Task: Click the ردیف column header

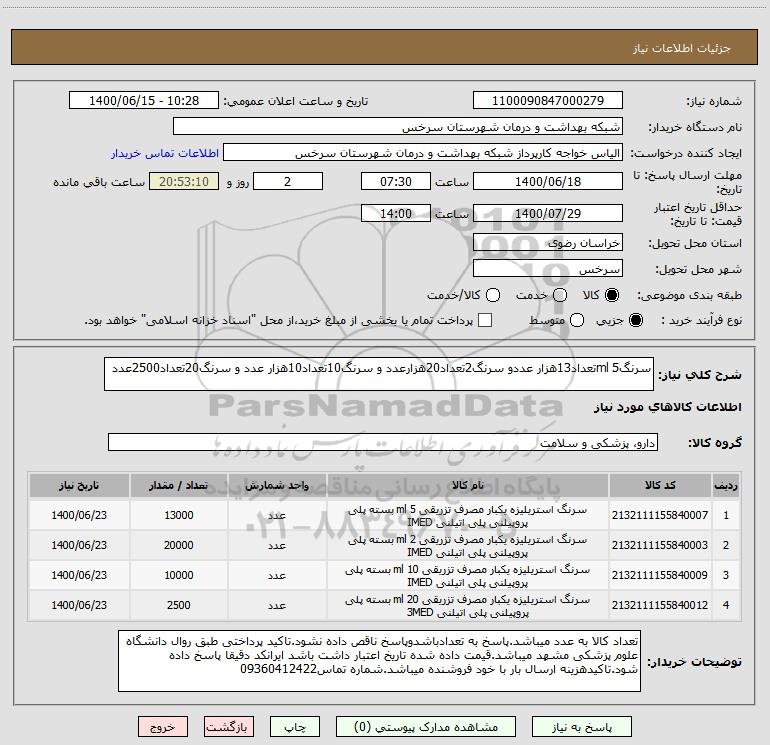Action: click(x=726, y=485)
